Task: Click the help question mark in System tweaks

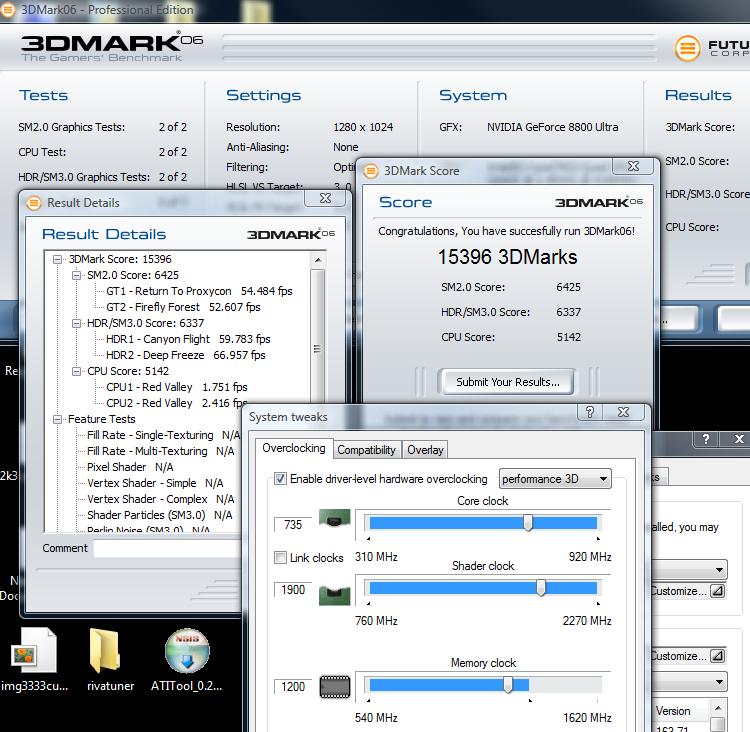Action: [590, 412]
